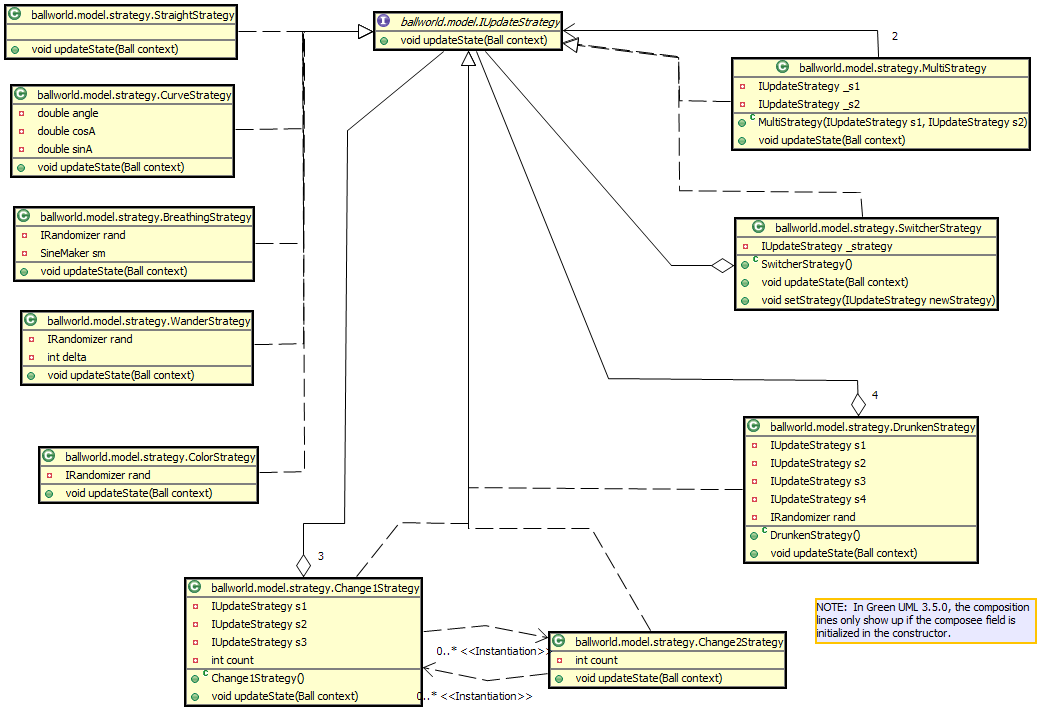Viewport: 1042px width, 711px height.
Task: Click the aggregation diamond left of SwitcherStrategy
Action: pos(721,266)
